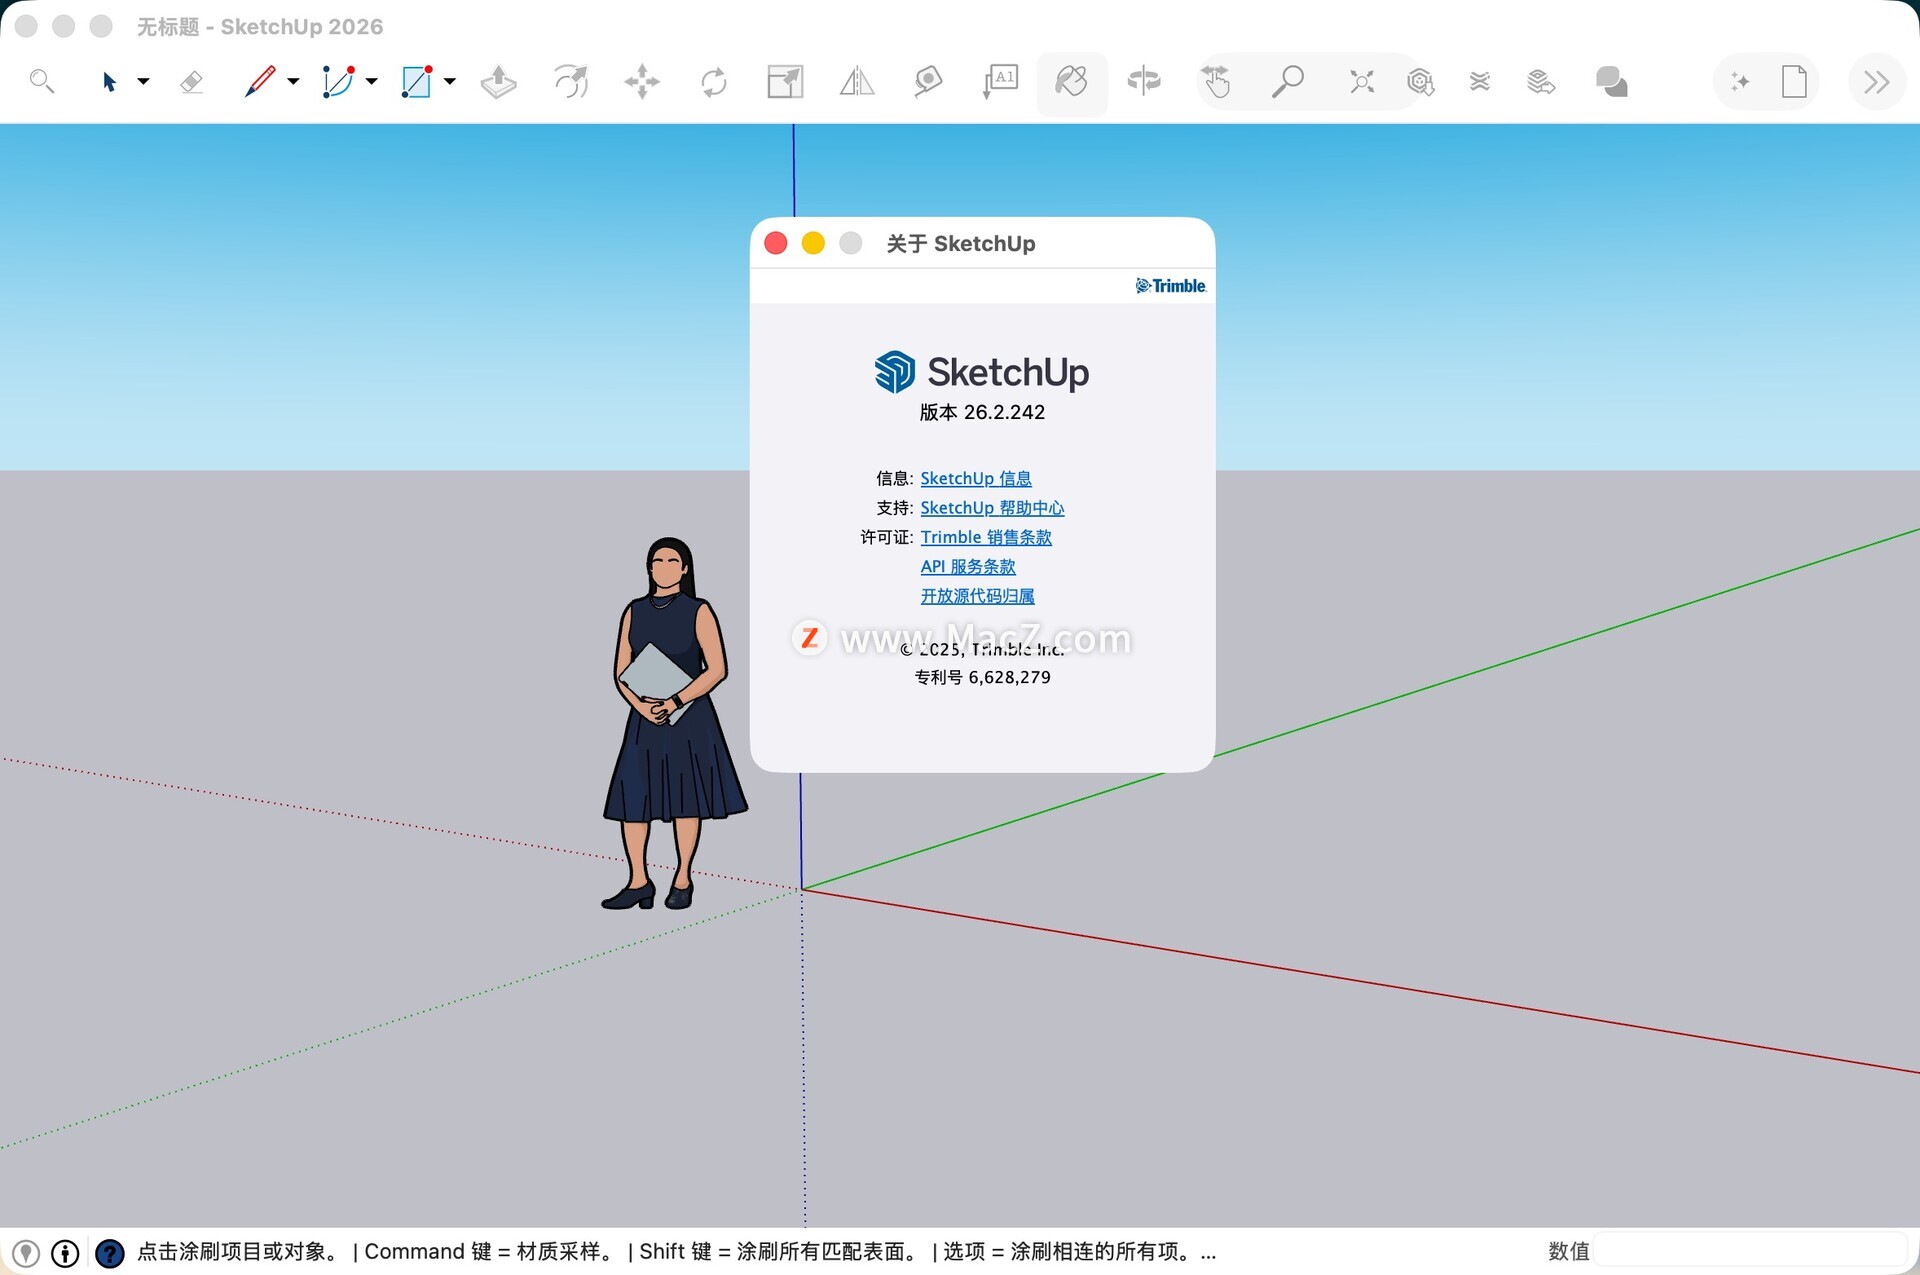Viewport: 1920px width, 1275px height.
Task: Click the 版本 26.2.242 version text
Action: pos(982,412)
